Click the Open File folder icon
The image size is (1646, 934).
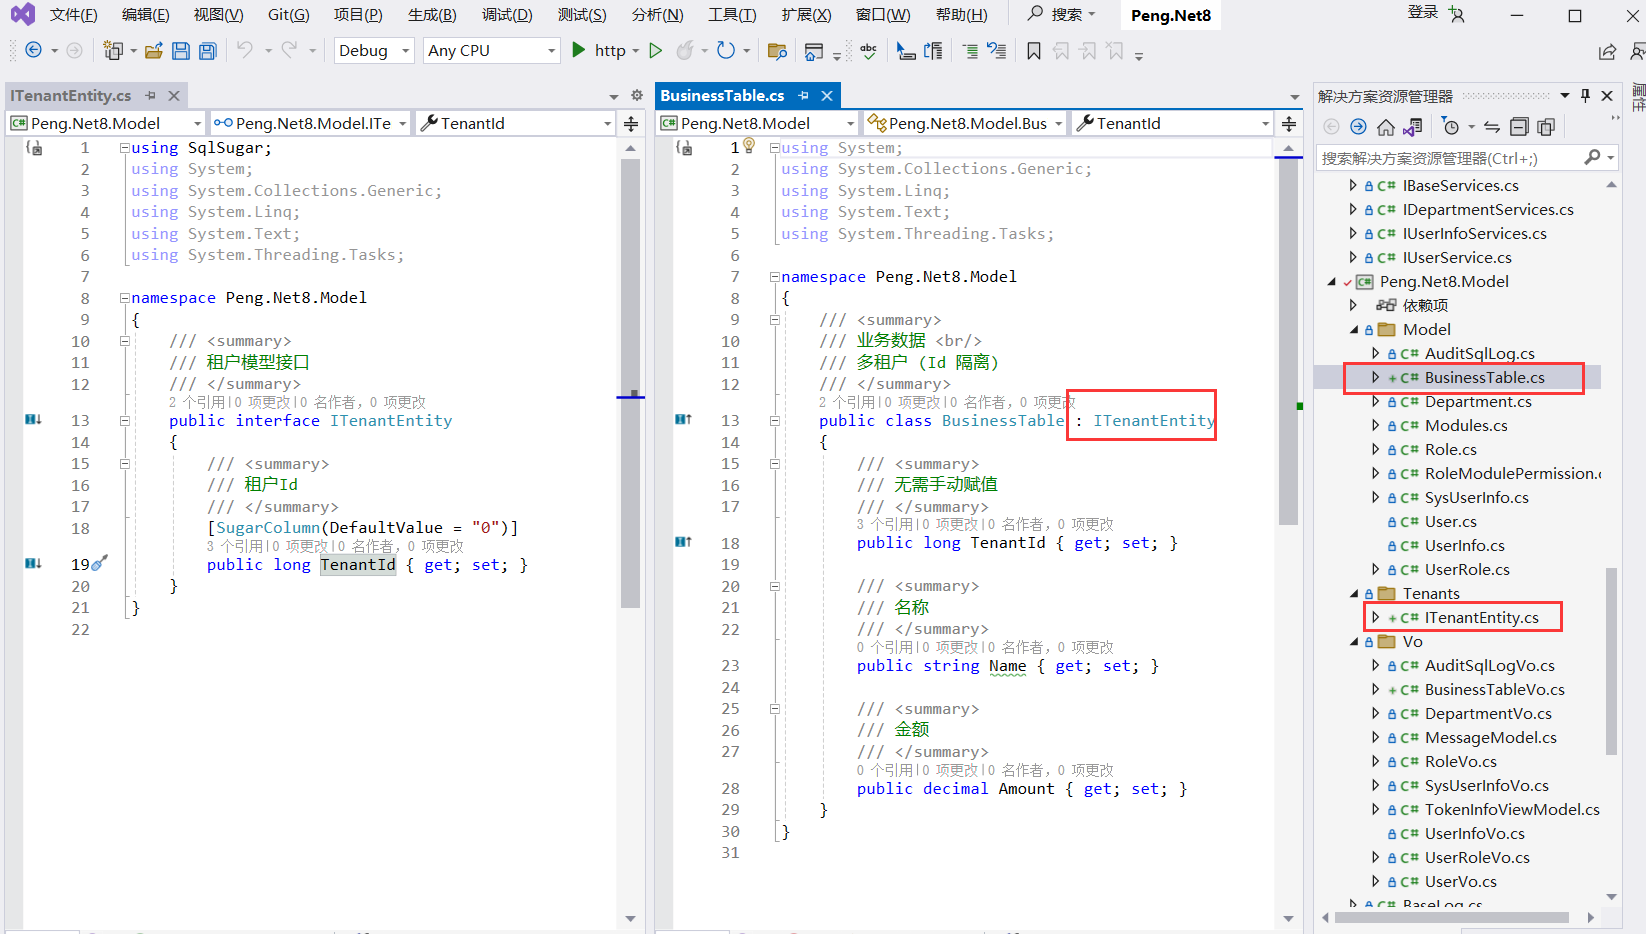point(154,50)
